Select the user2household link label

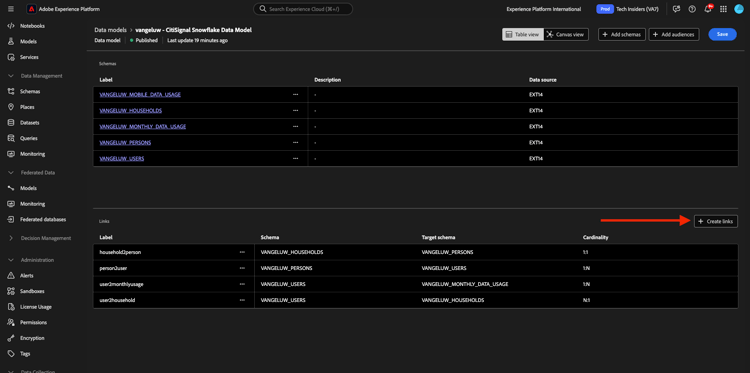(117, 300)
